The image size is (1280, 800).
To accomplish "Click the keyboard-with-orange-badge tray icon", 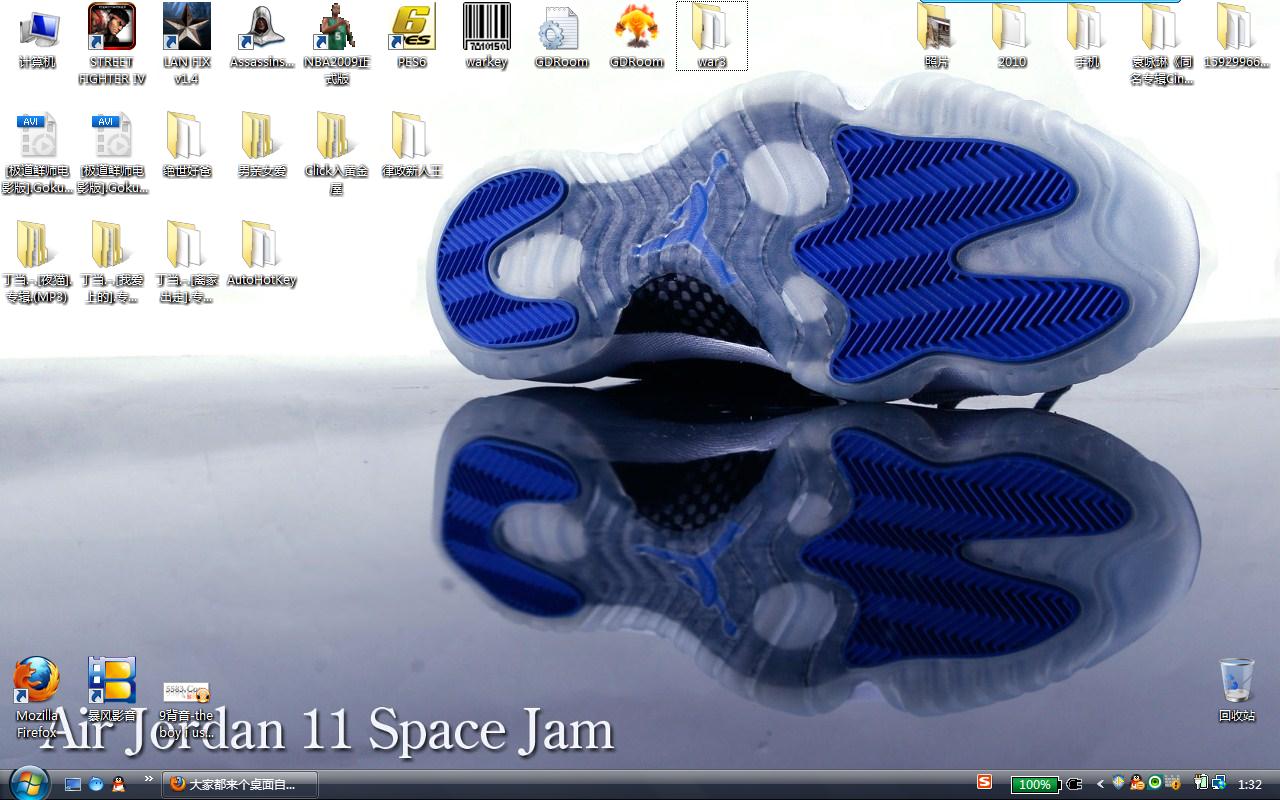I will pyautogui.click(x=1173, y=783).
